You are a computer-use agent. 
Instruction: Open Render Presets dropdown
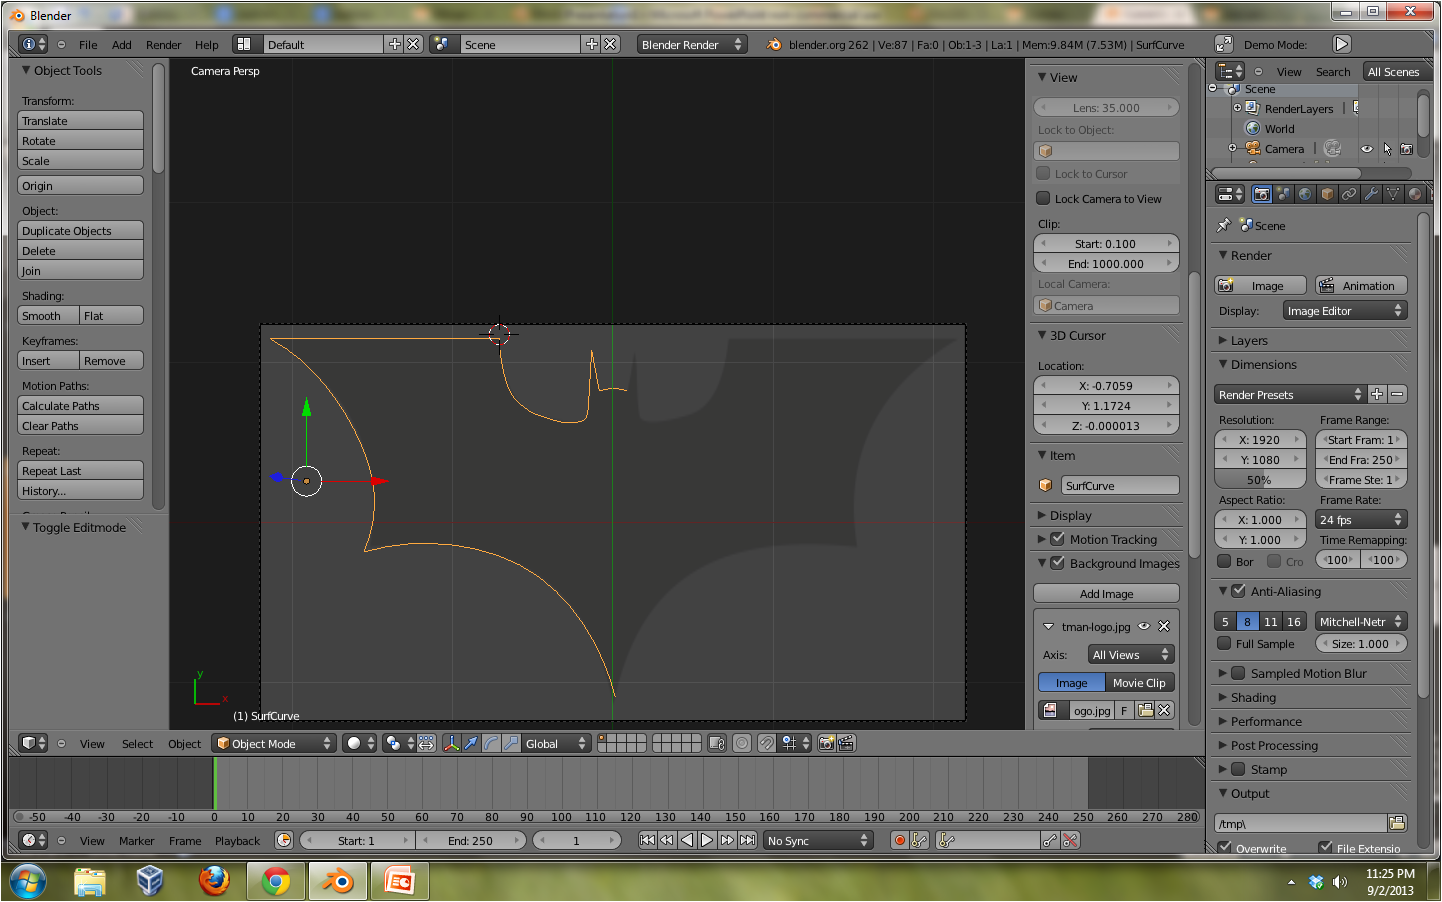click(x=1290, y=394)
